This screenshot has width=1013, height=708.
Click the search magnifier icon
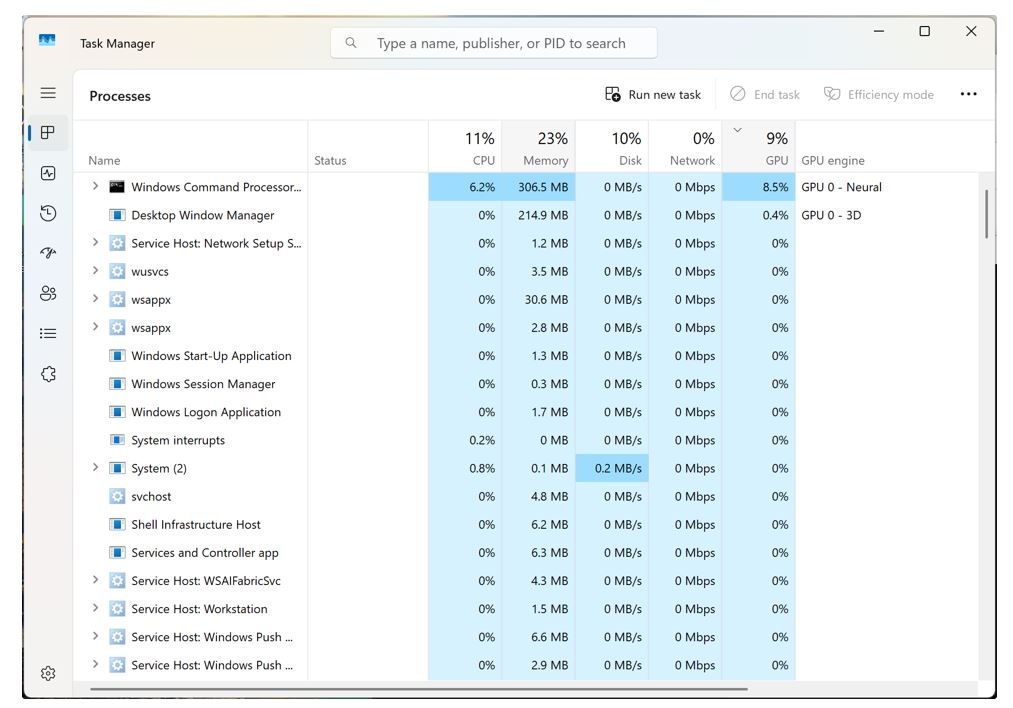point(351,43)
